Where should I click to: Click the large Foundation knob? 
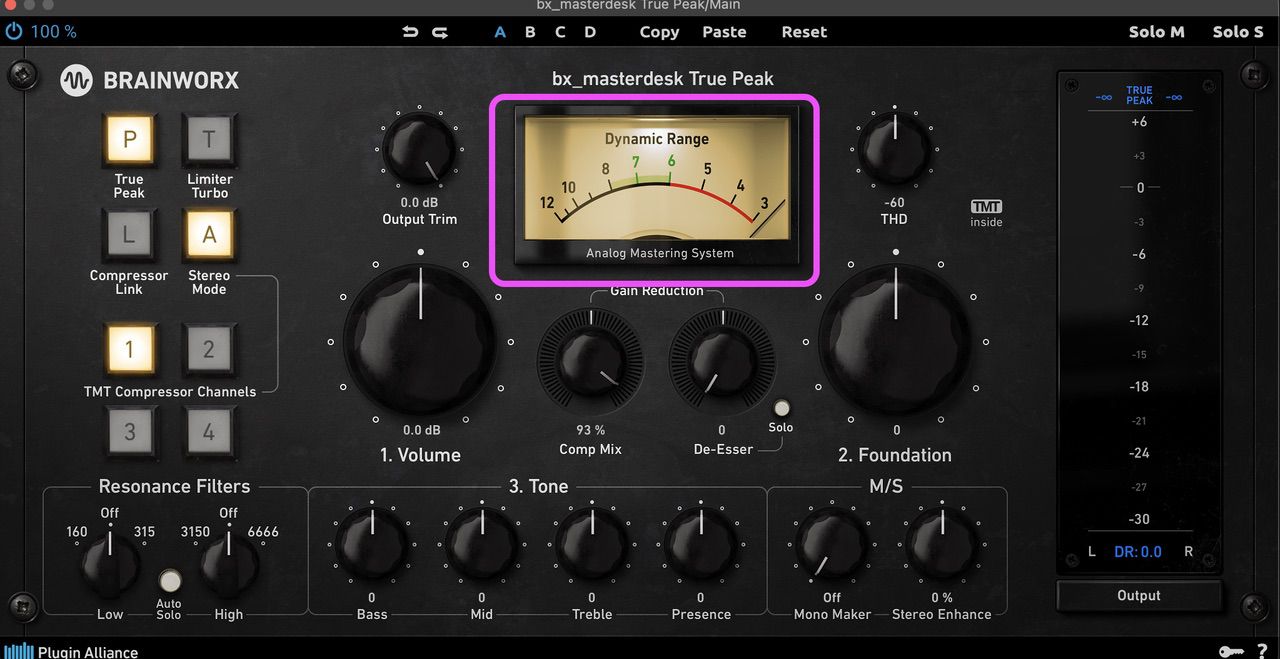pos(896,341)
